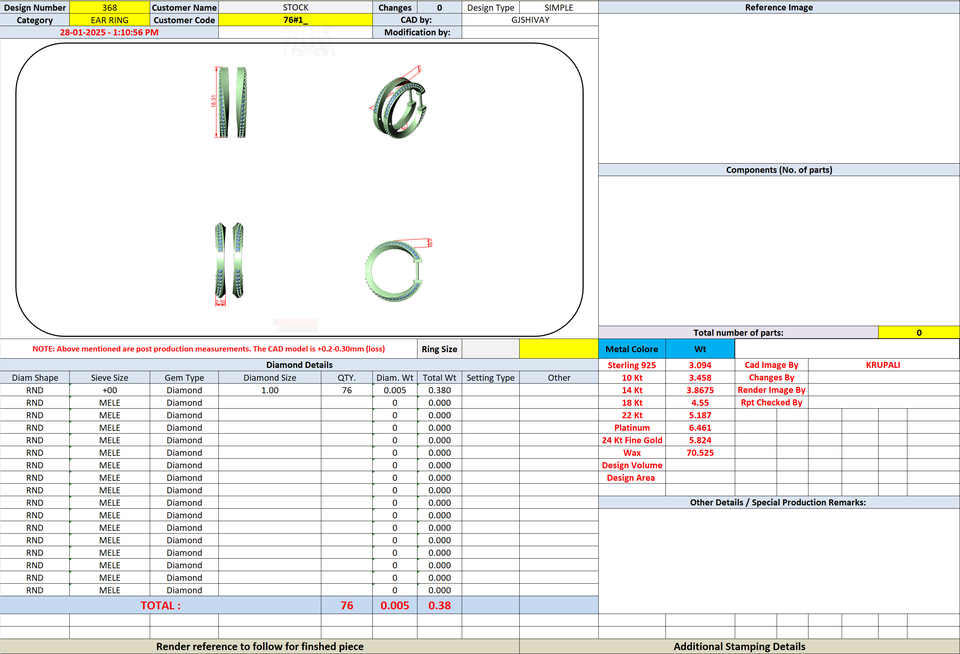Select 24 Kt Fine Gold weight 5.824

700,440
